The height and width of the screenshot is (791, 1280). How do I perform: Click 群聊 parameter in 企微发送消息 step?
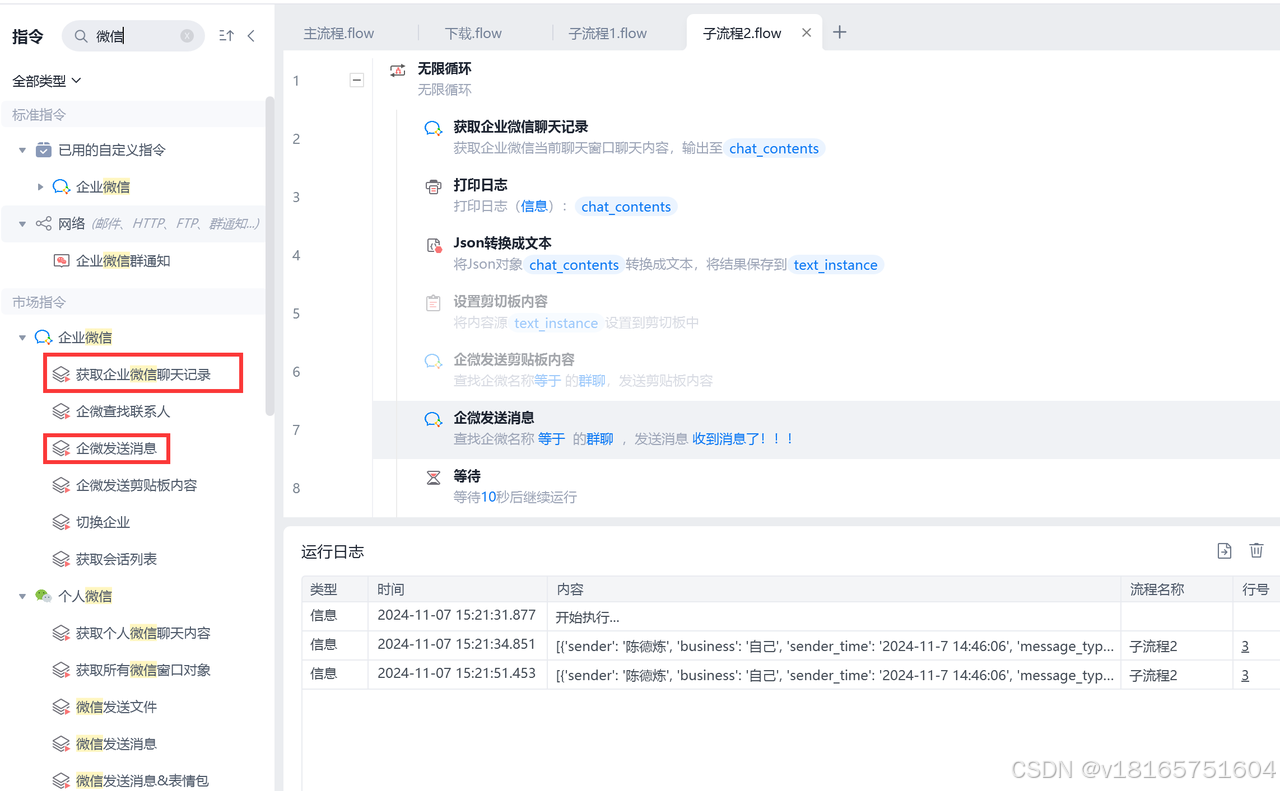(600, 439)
